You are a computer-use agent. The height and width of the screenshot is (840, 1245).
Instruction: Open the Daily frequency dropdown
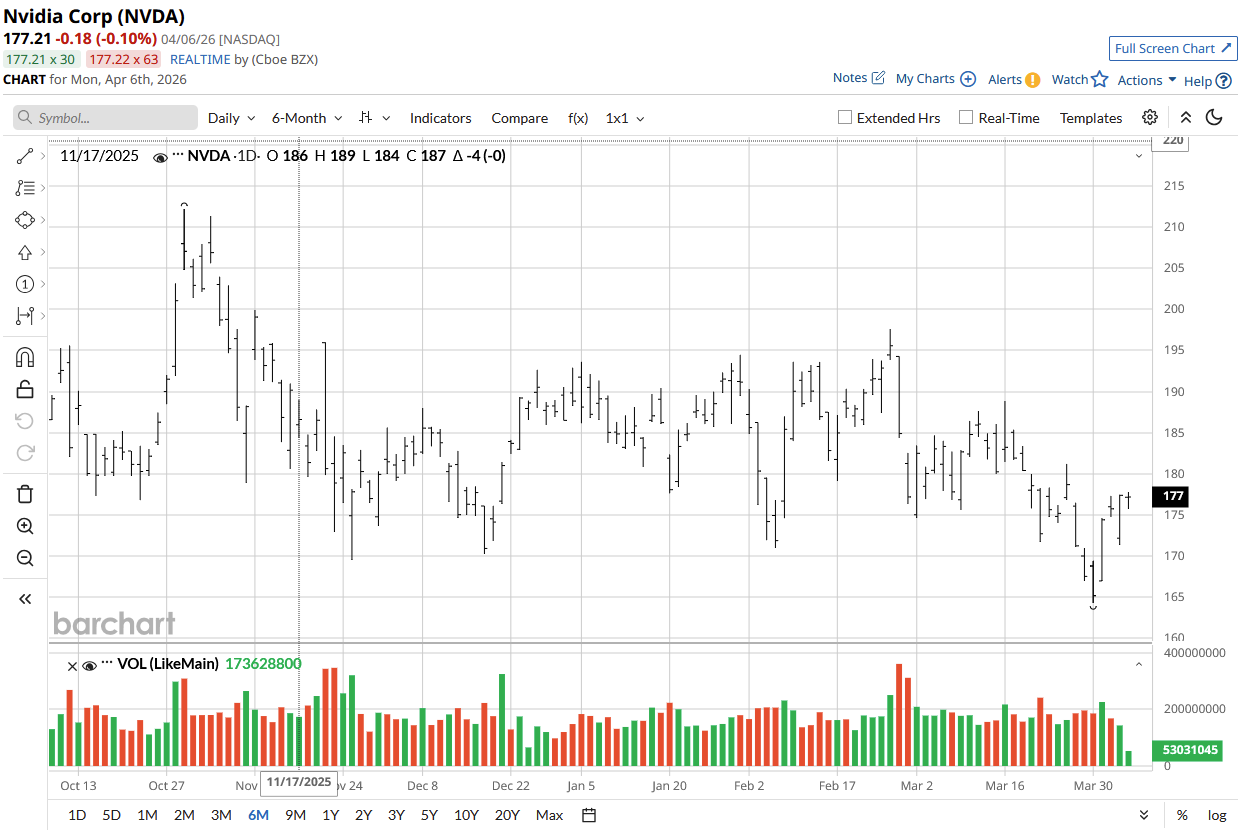(231, 117)
